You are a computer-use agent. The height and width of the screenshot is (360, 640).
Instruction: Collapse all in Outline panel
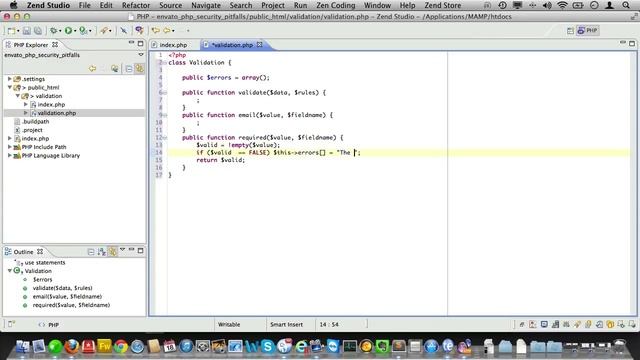pos(91,252)
